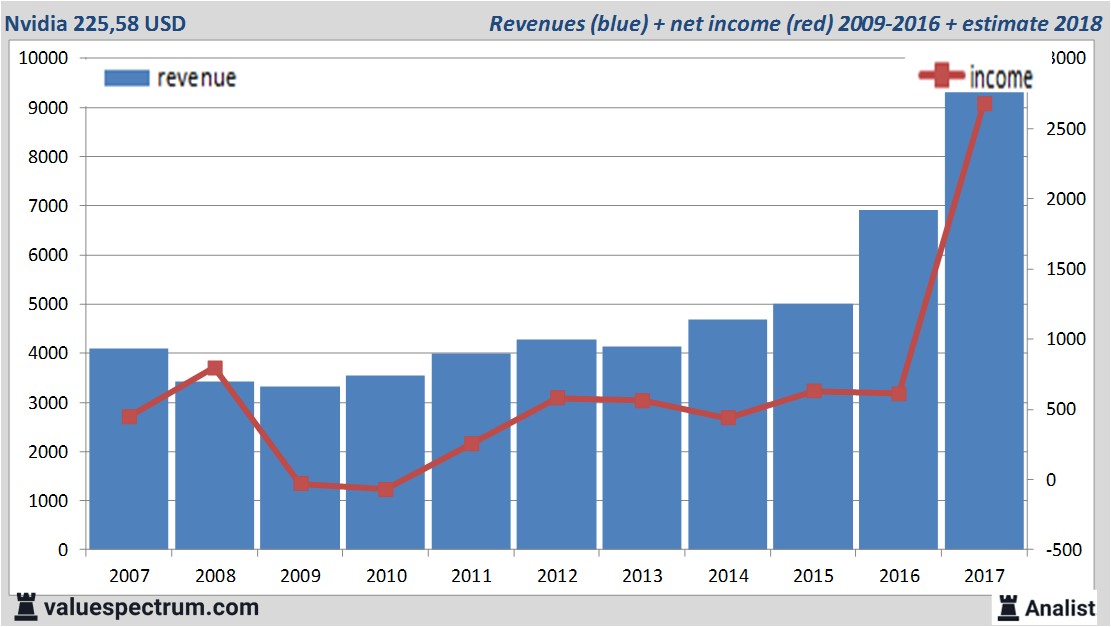Expand the 2012 income marker details

click(x=557, y=397)
